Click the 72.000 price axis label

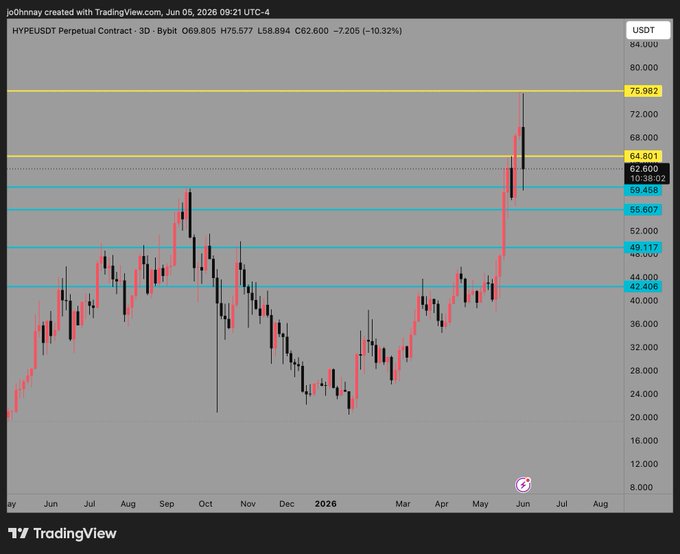[644, 114]
